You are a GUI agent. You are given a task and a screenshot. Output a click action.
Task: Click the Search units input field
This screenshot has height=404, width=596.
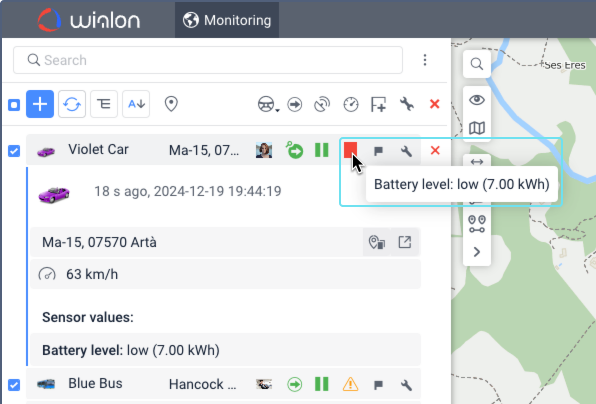click(208, 60)
